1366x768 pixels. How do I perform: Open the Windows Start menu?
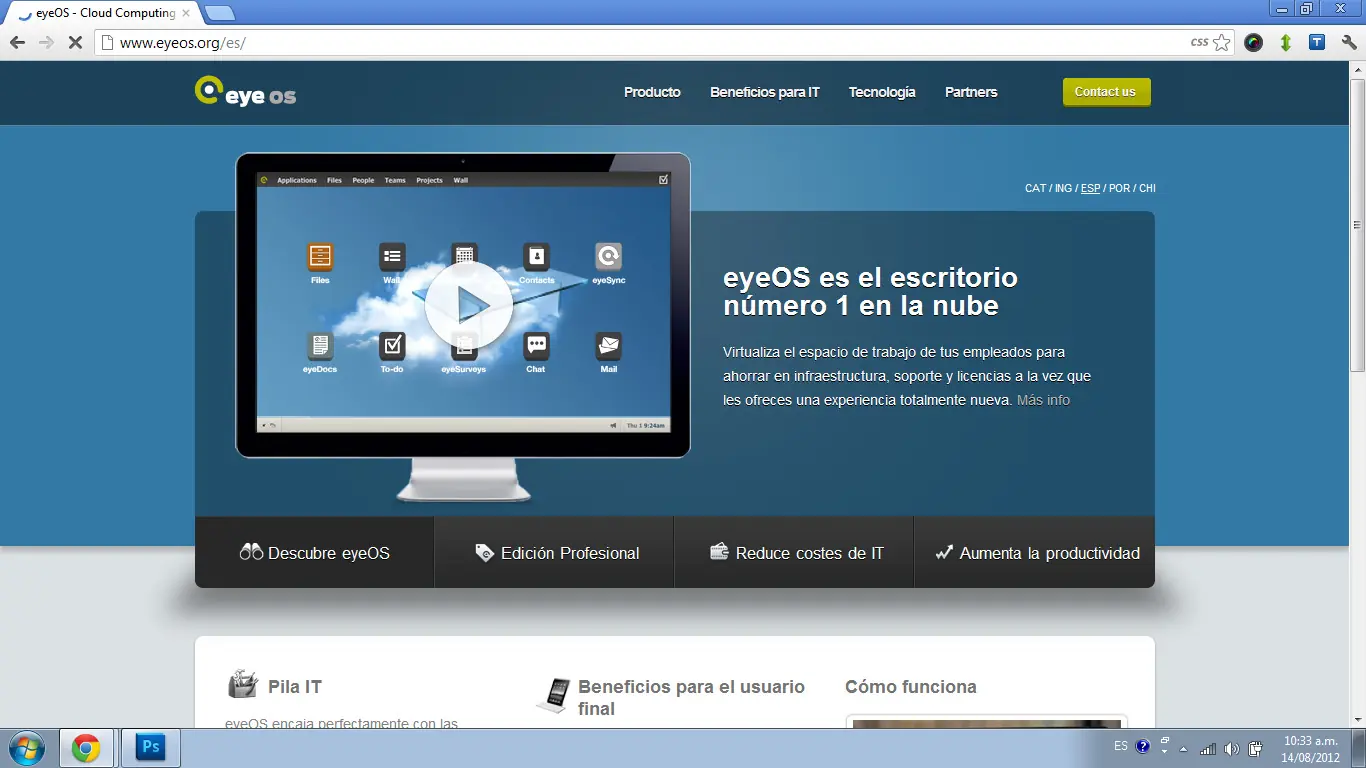coord(25,748)
